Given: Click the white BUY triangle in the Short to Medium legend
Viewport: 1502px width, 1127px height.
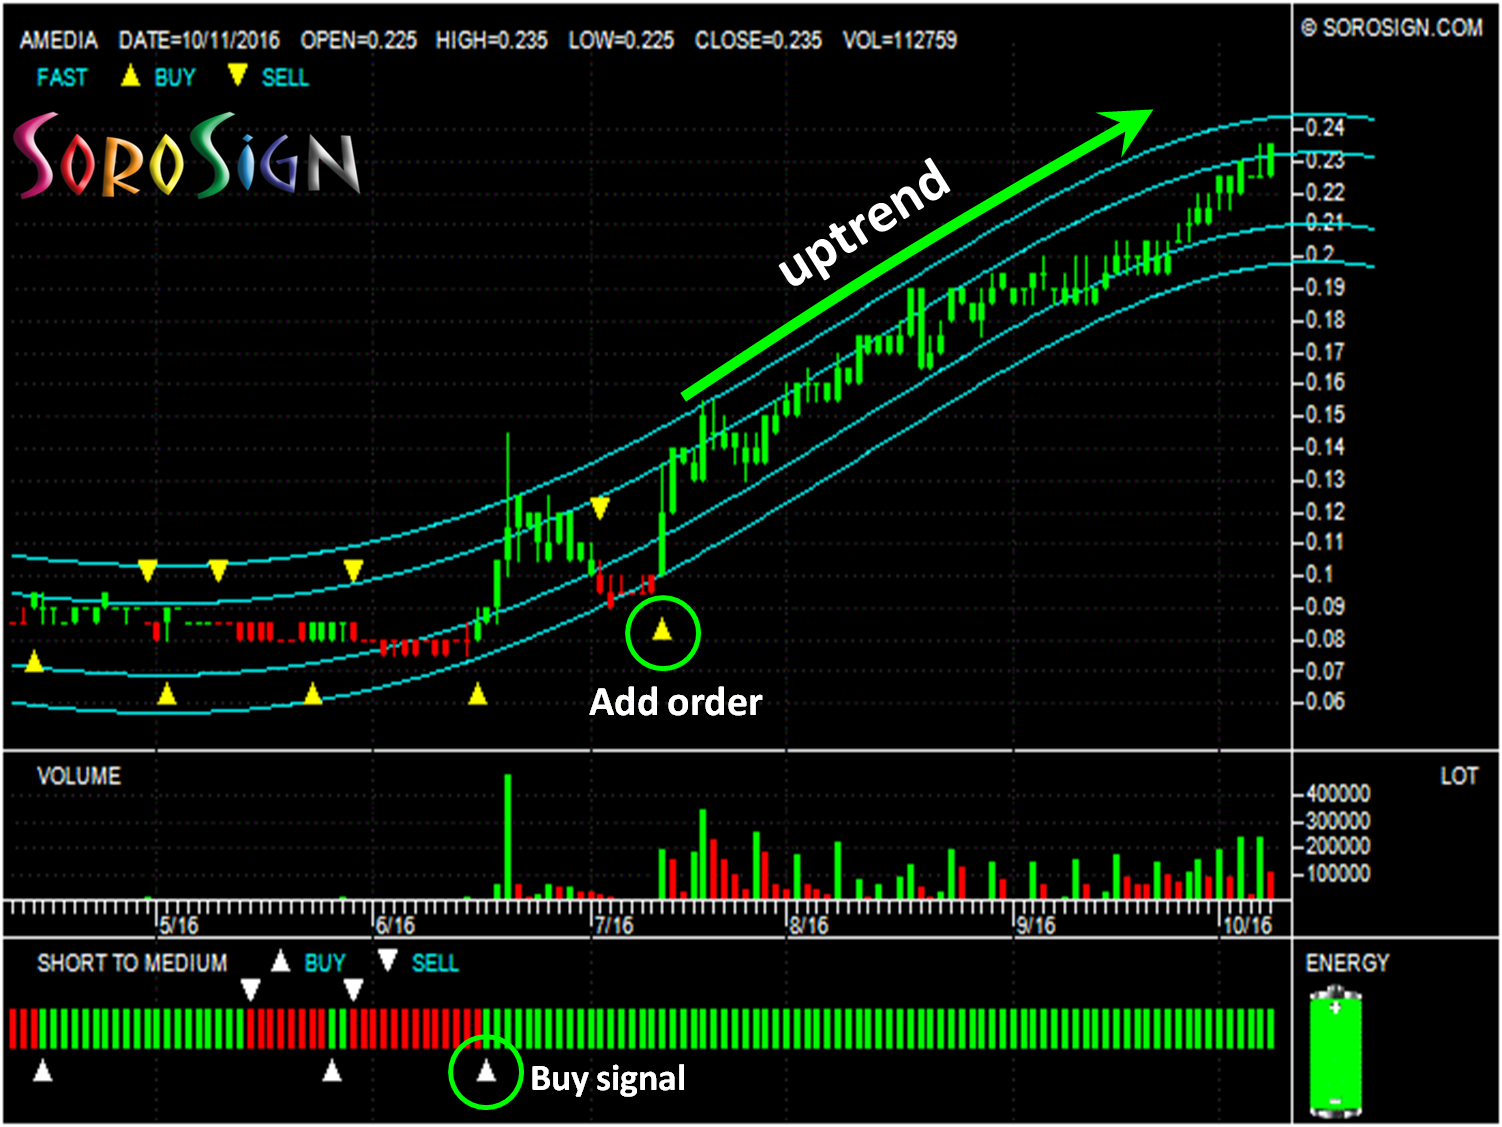Looking at the screenshot, I should coord(281,962).
